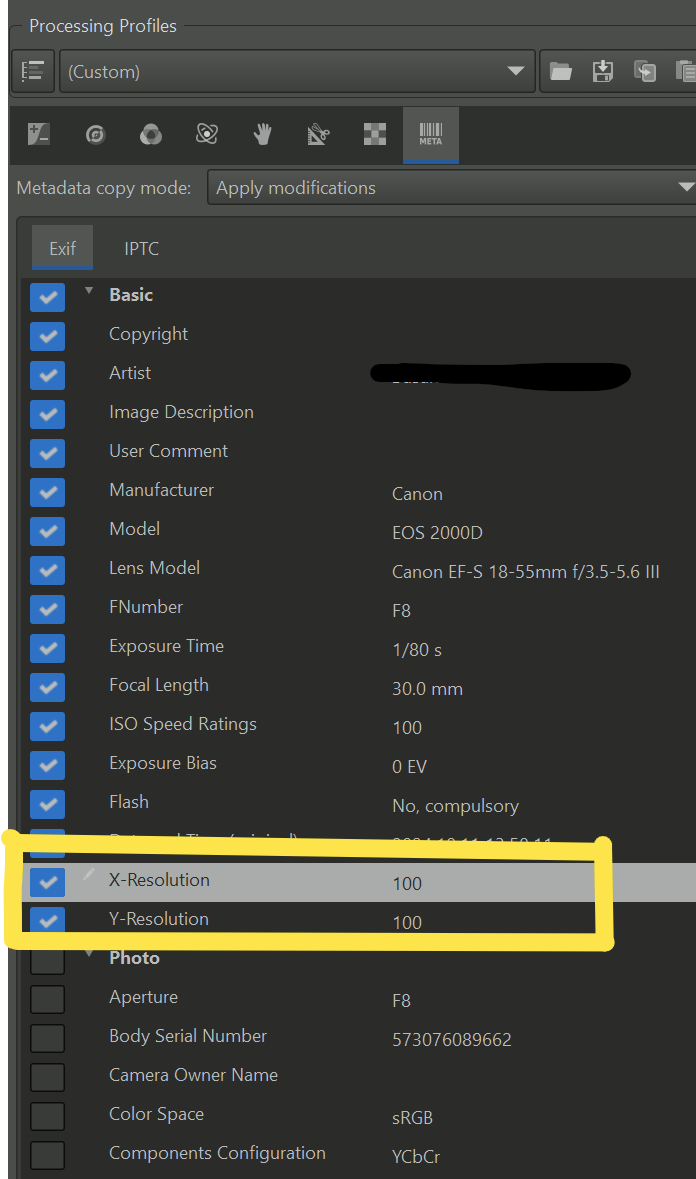Click the paste profile icon
Image resolution: width=696 pixels, height=1179 pixels.
coord(685,71)
